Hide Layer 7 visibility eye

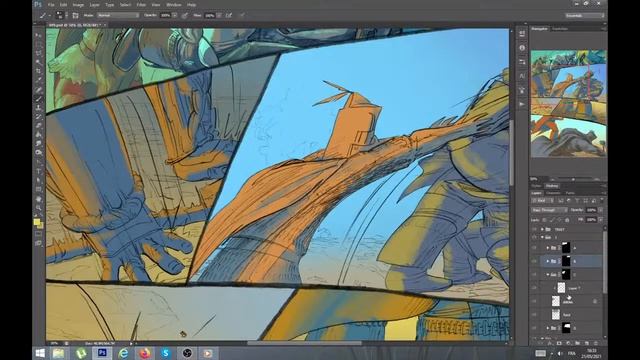(x=534, y=288)
